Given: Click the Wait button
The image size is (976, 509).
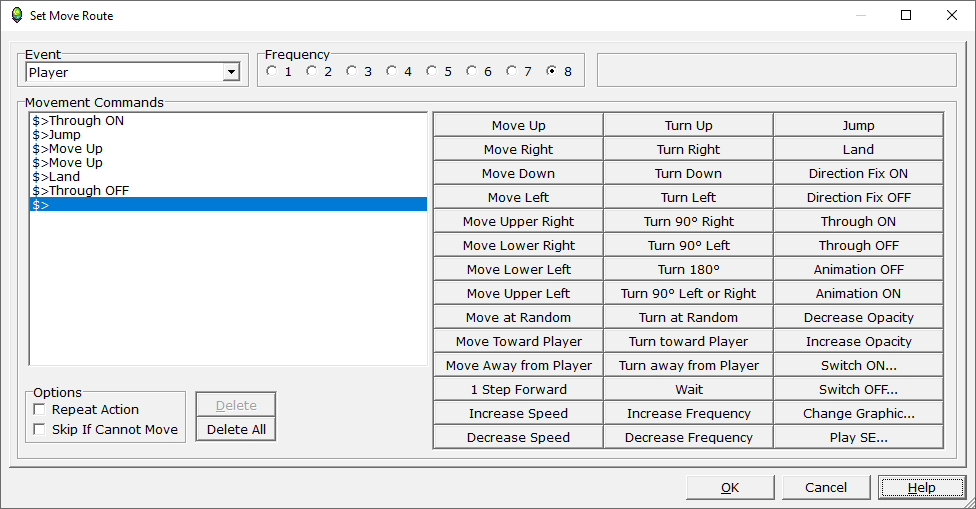Looking at the screenshot, I should point(688,390).
